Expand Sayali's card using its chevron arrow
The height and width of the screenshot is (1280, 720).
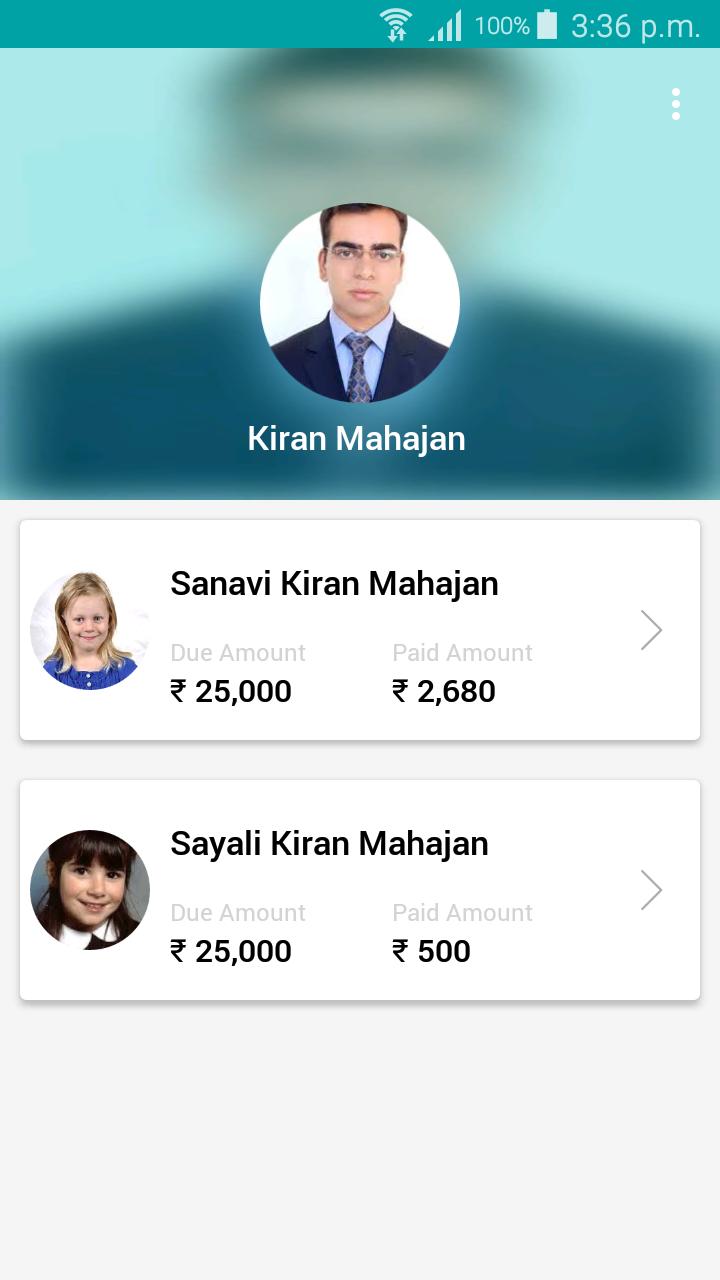[x=652, y=890]
